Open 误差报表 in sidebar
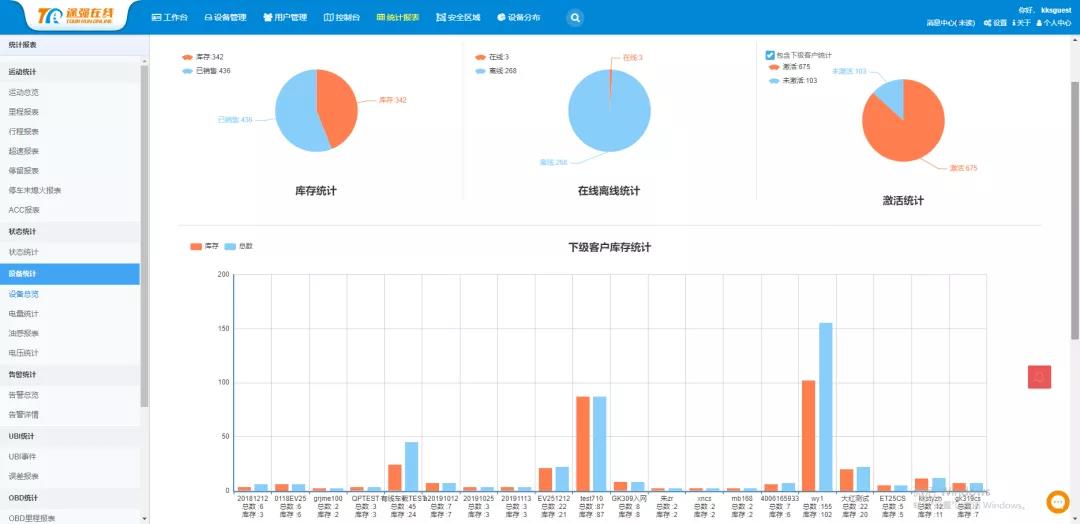 pyautogui.click(x=23, y=476)
